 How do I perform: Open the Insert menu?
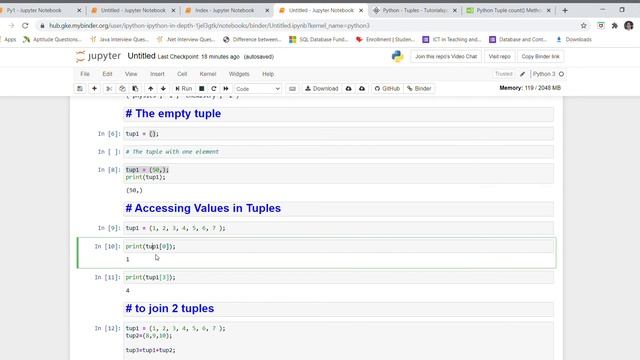(x=157, y=74)
